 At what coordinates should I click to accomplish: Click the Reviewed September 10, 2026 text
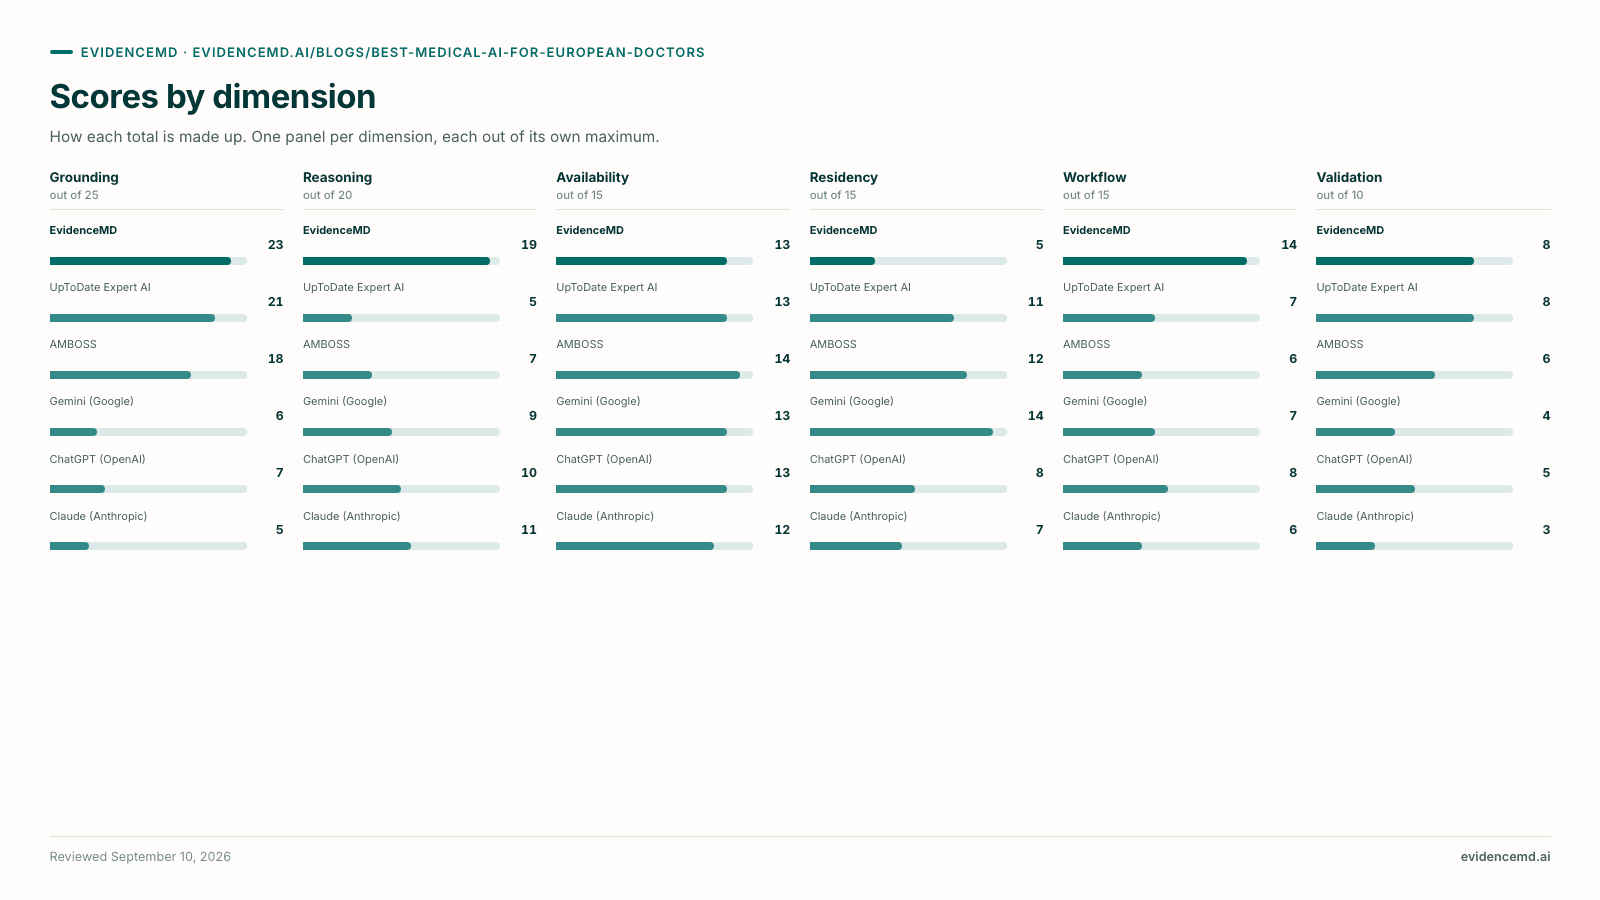click(140, 857)
